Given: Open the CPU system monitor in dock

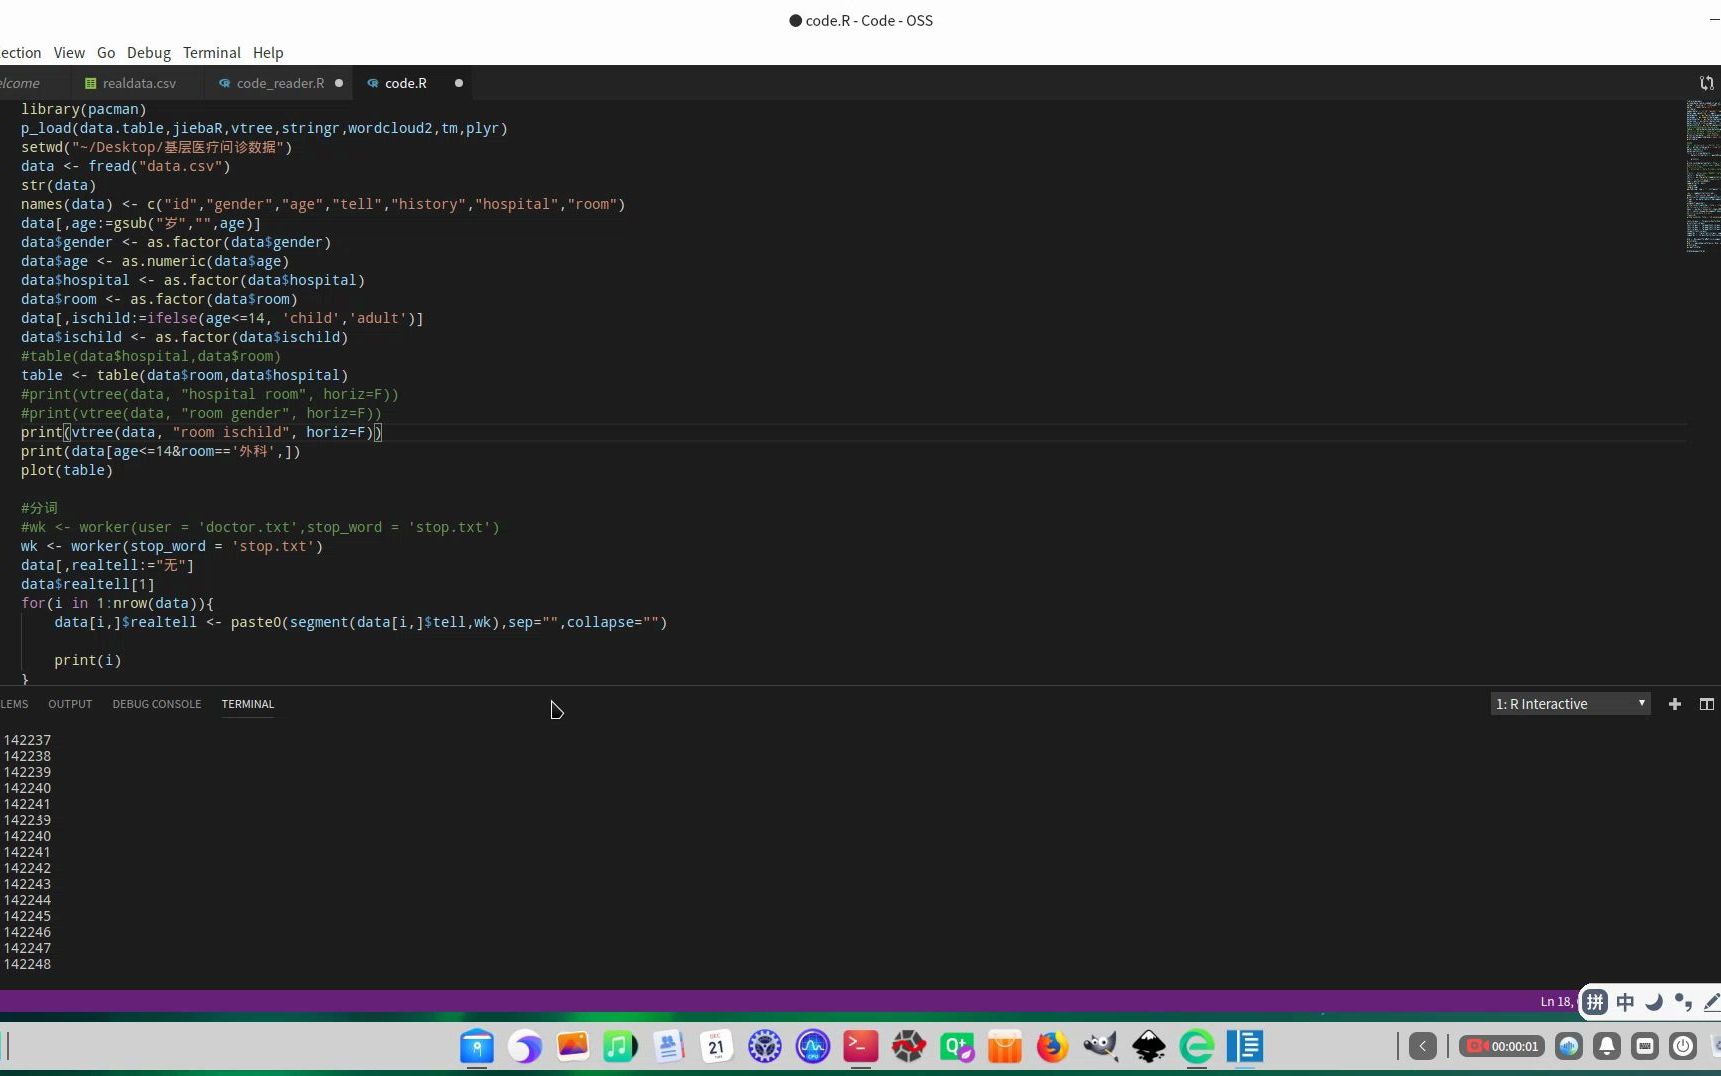Looking at the screenshot, I should point(813,1047).
